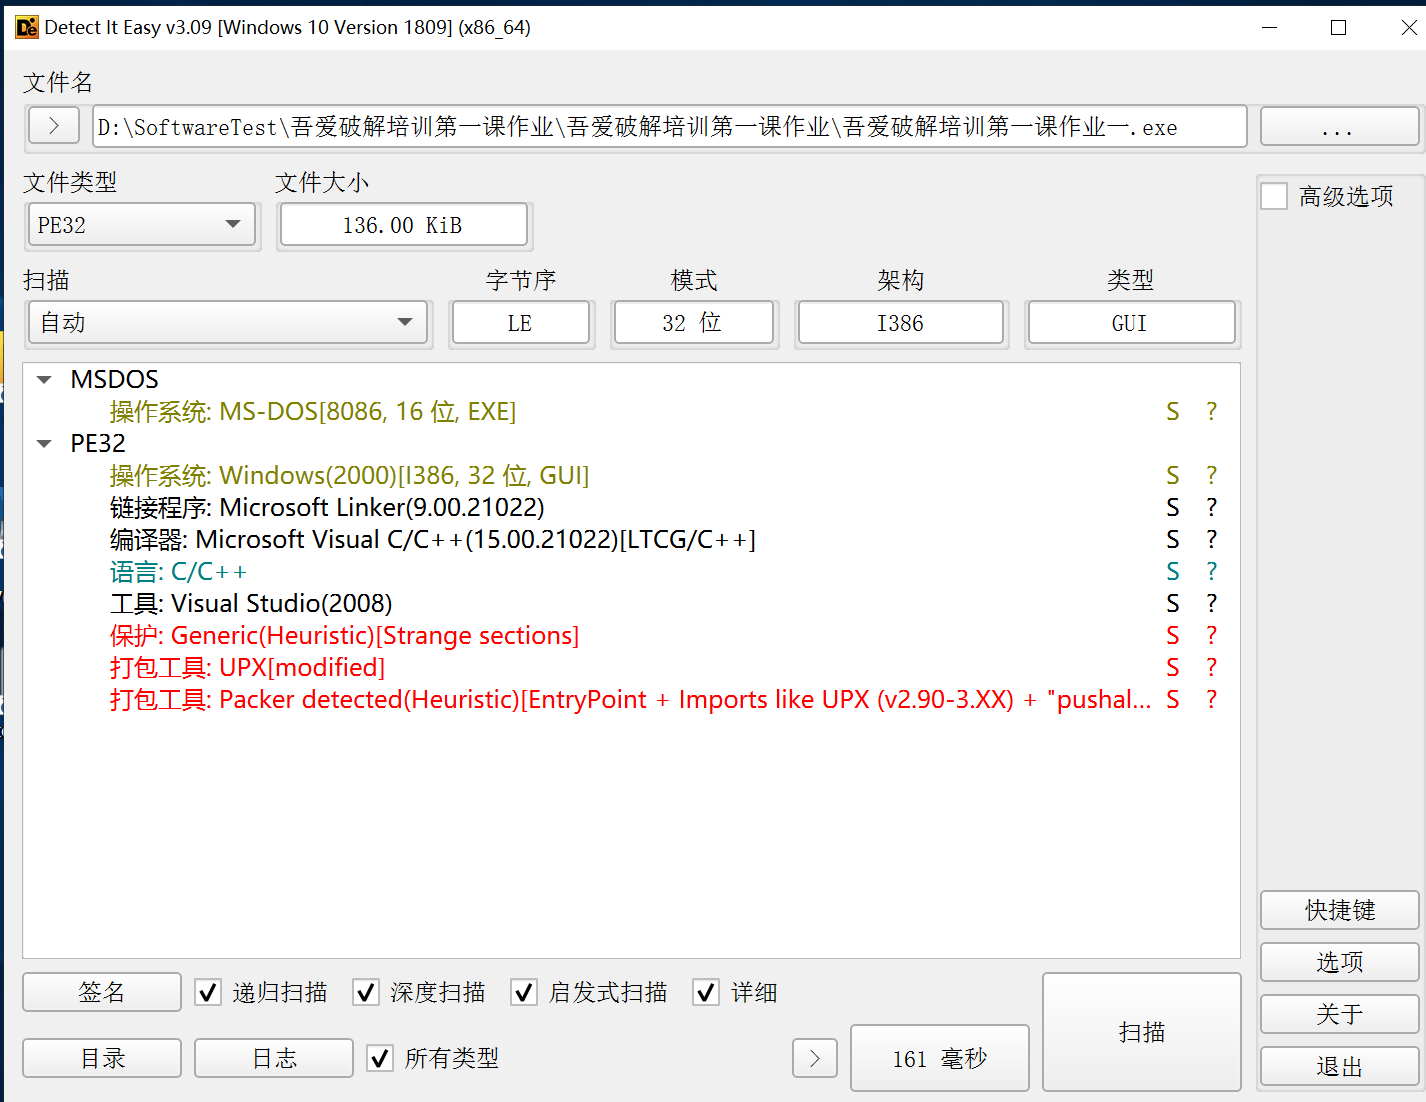Viewport: 1426px width, 1102px height.
Task: Toggle the 所有类型 all types checkbox
Action: click(x=380, y=1058)
